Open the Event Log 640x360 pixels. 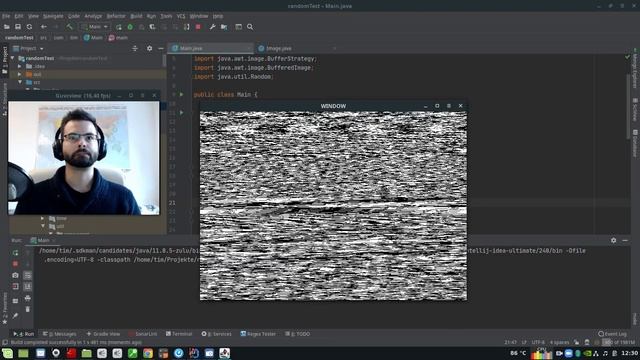pyautogui.click(x=612, y=334)
